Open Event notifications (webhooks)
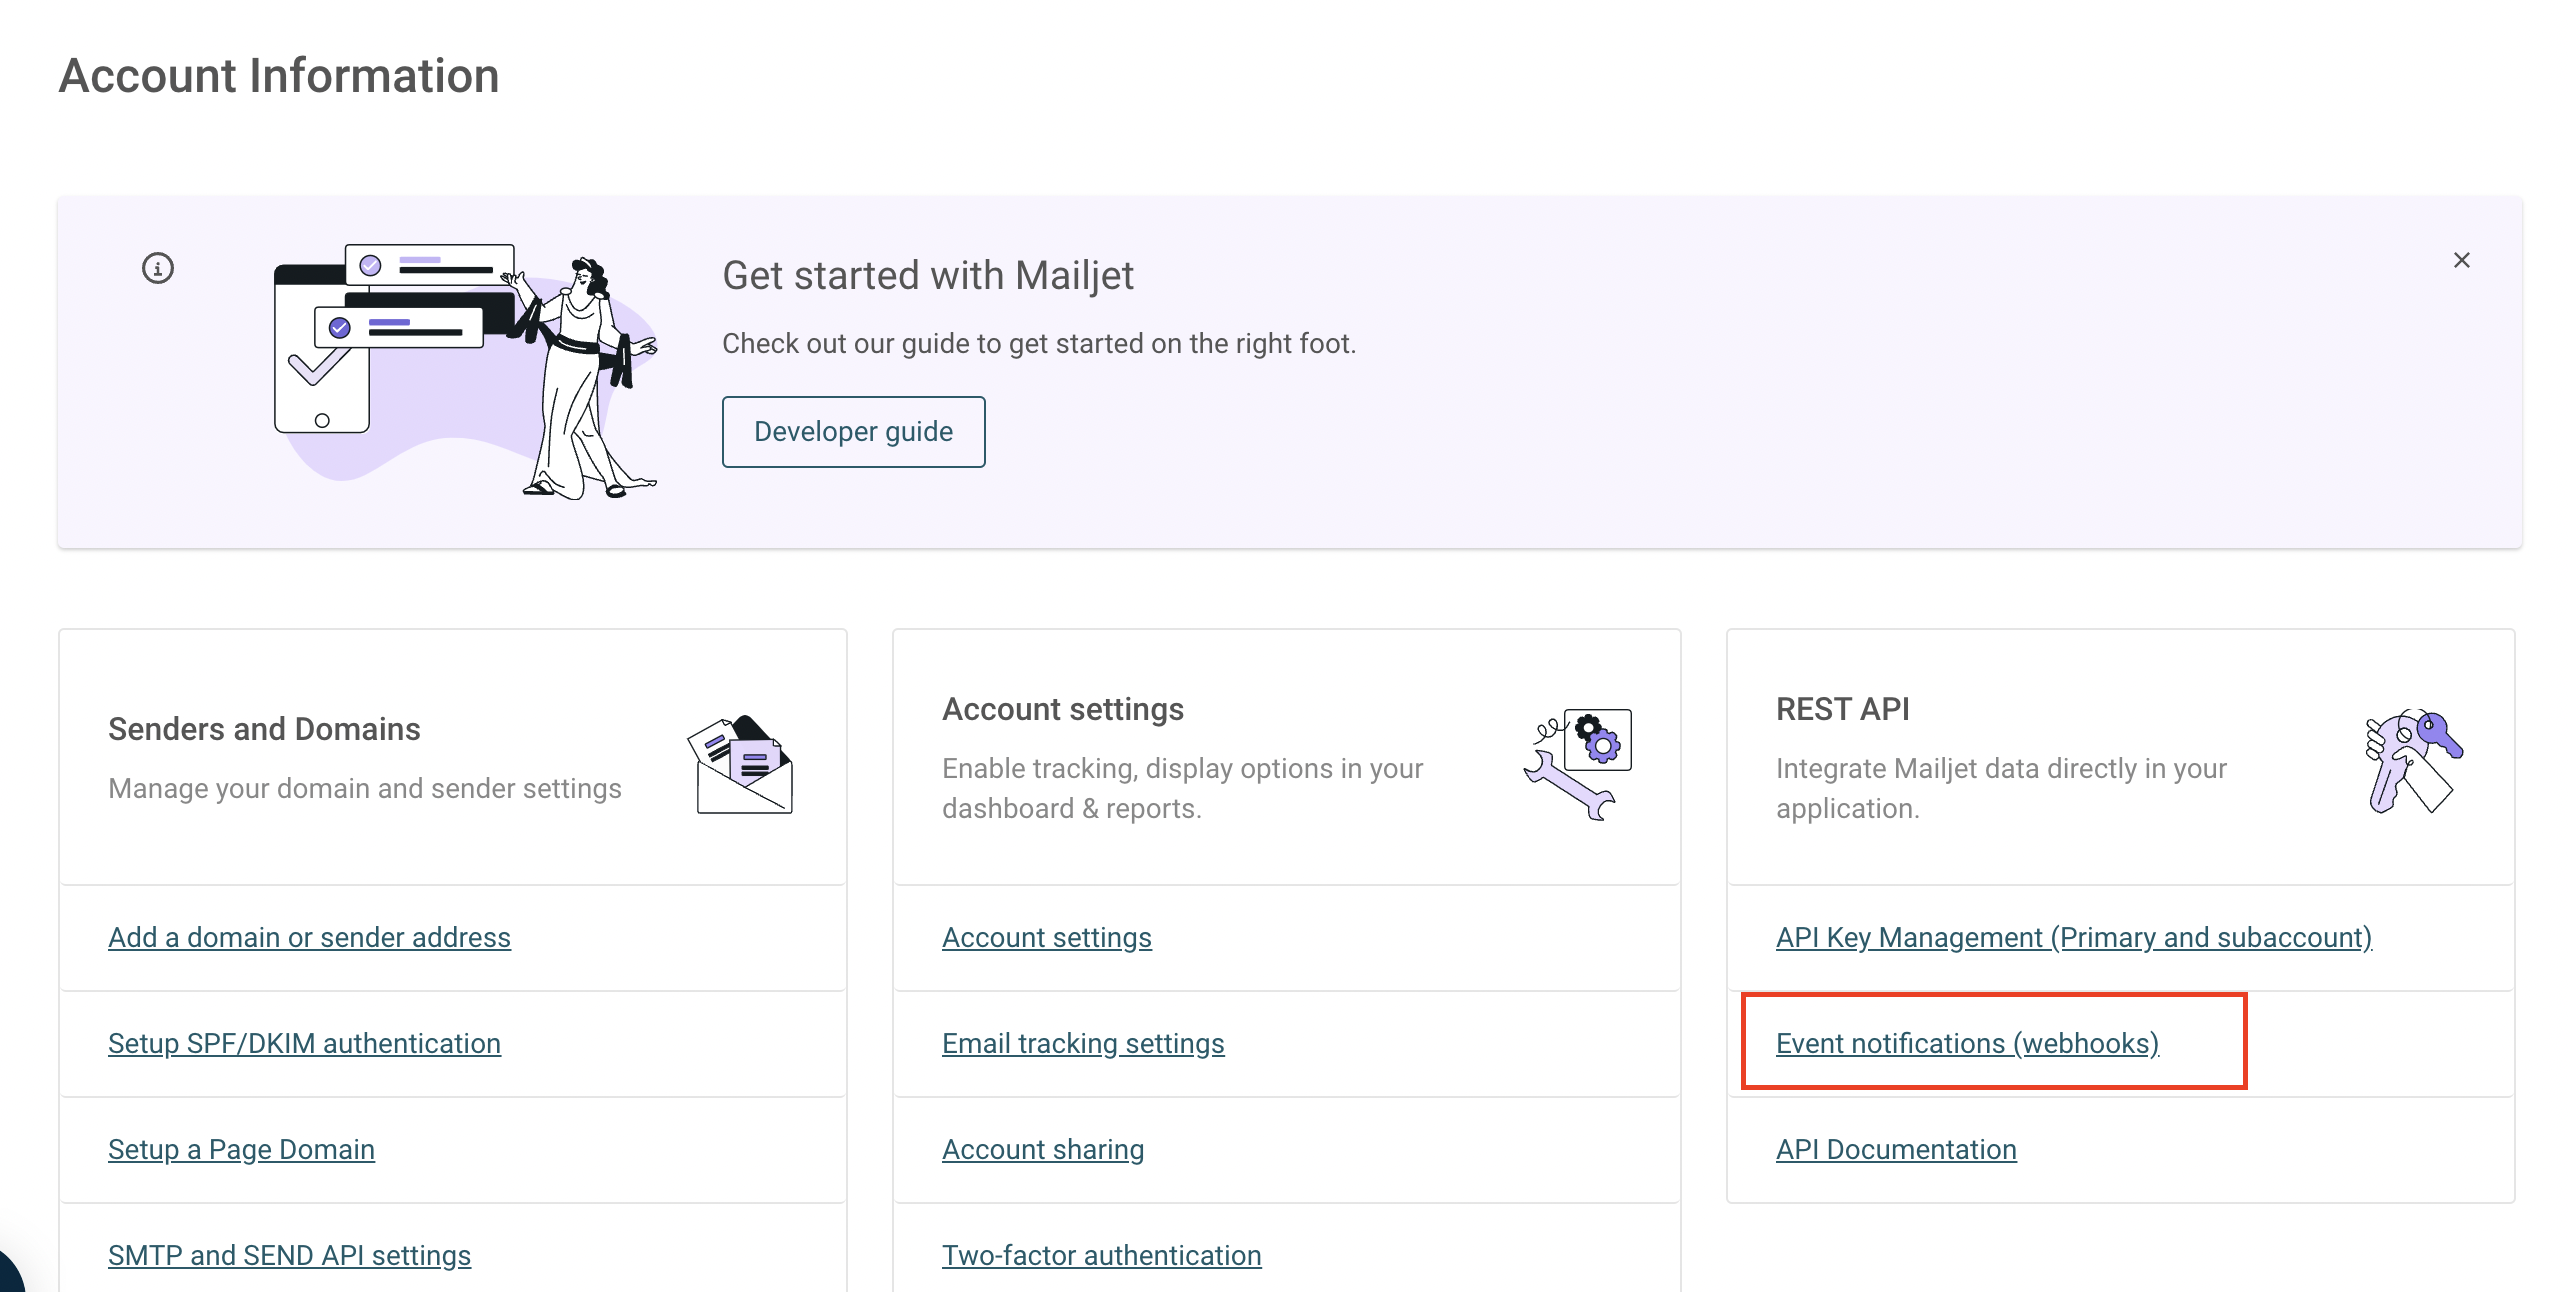Image resolution: width=2568 pixels, height=1292 pixels. point(1967,1044)
